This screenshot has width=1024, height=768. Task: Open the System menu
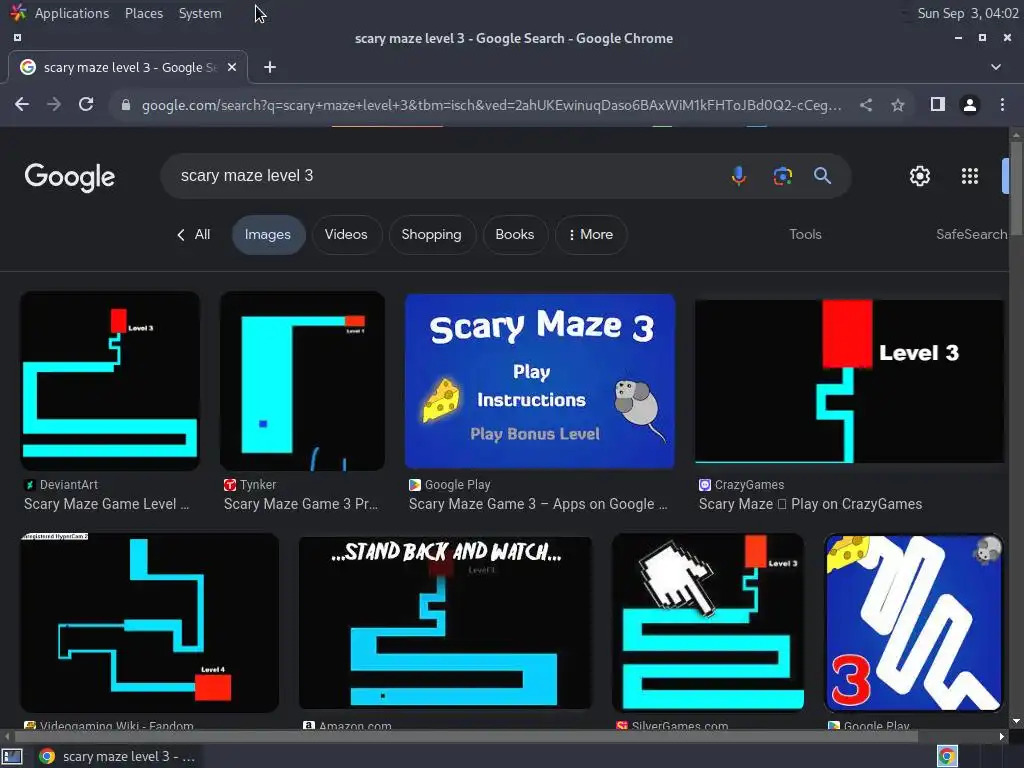tap(200, 13)
